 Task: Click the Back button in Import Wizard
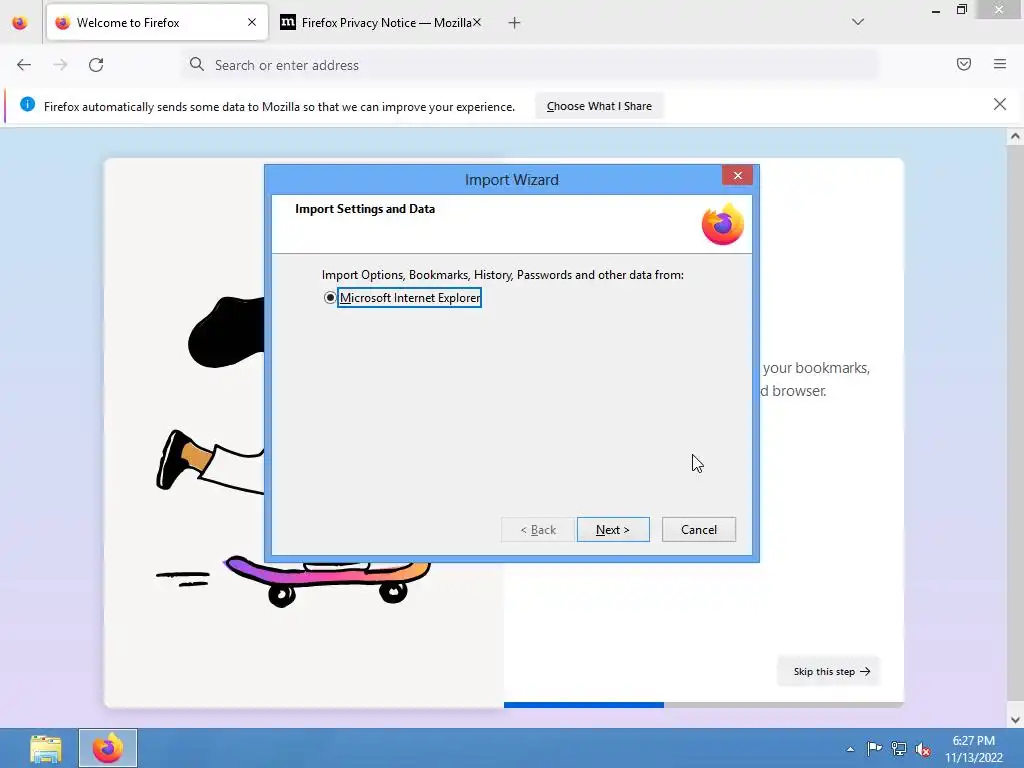point(538,530)
